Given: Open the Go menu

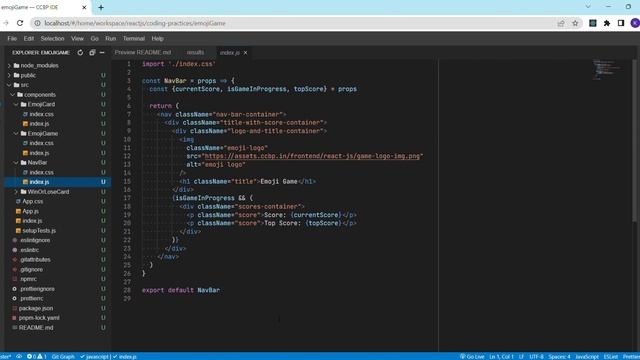Looking at the screenshot, I should (95, 38).
